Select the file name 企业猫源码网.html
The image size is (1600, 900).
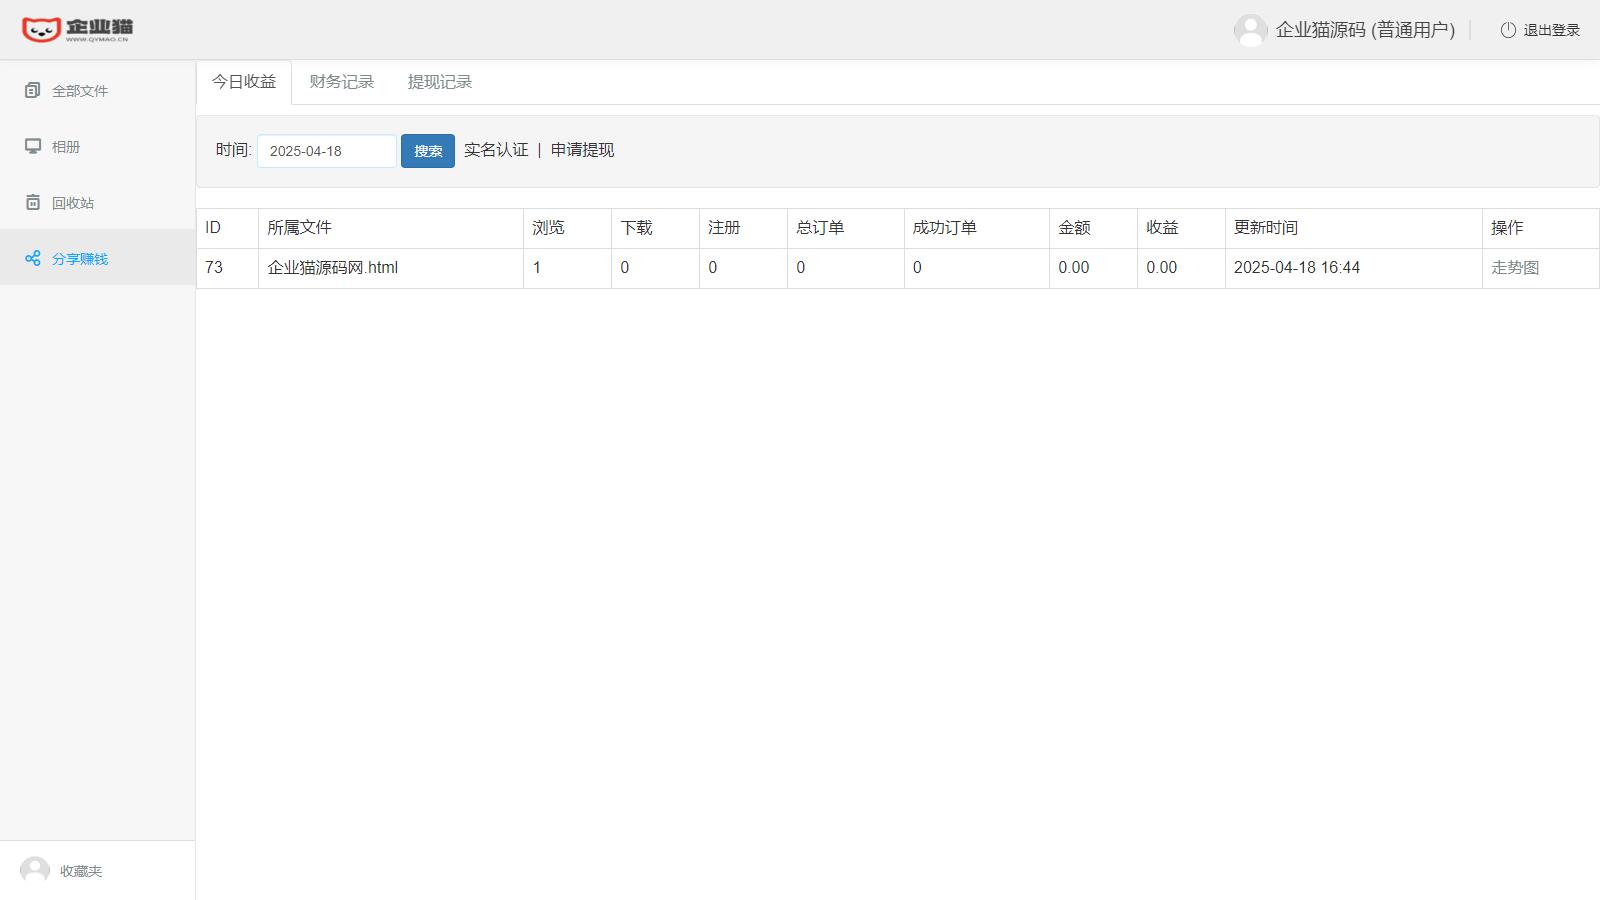(x=332, y=267)
